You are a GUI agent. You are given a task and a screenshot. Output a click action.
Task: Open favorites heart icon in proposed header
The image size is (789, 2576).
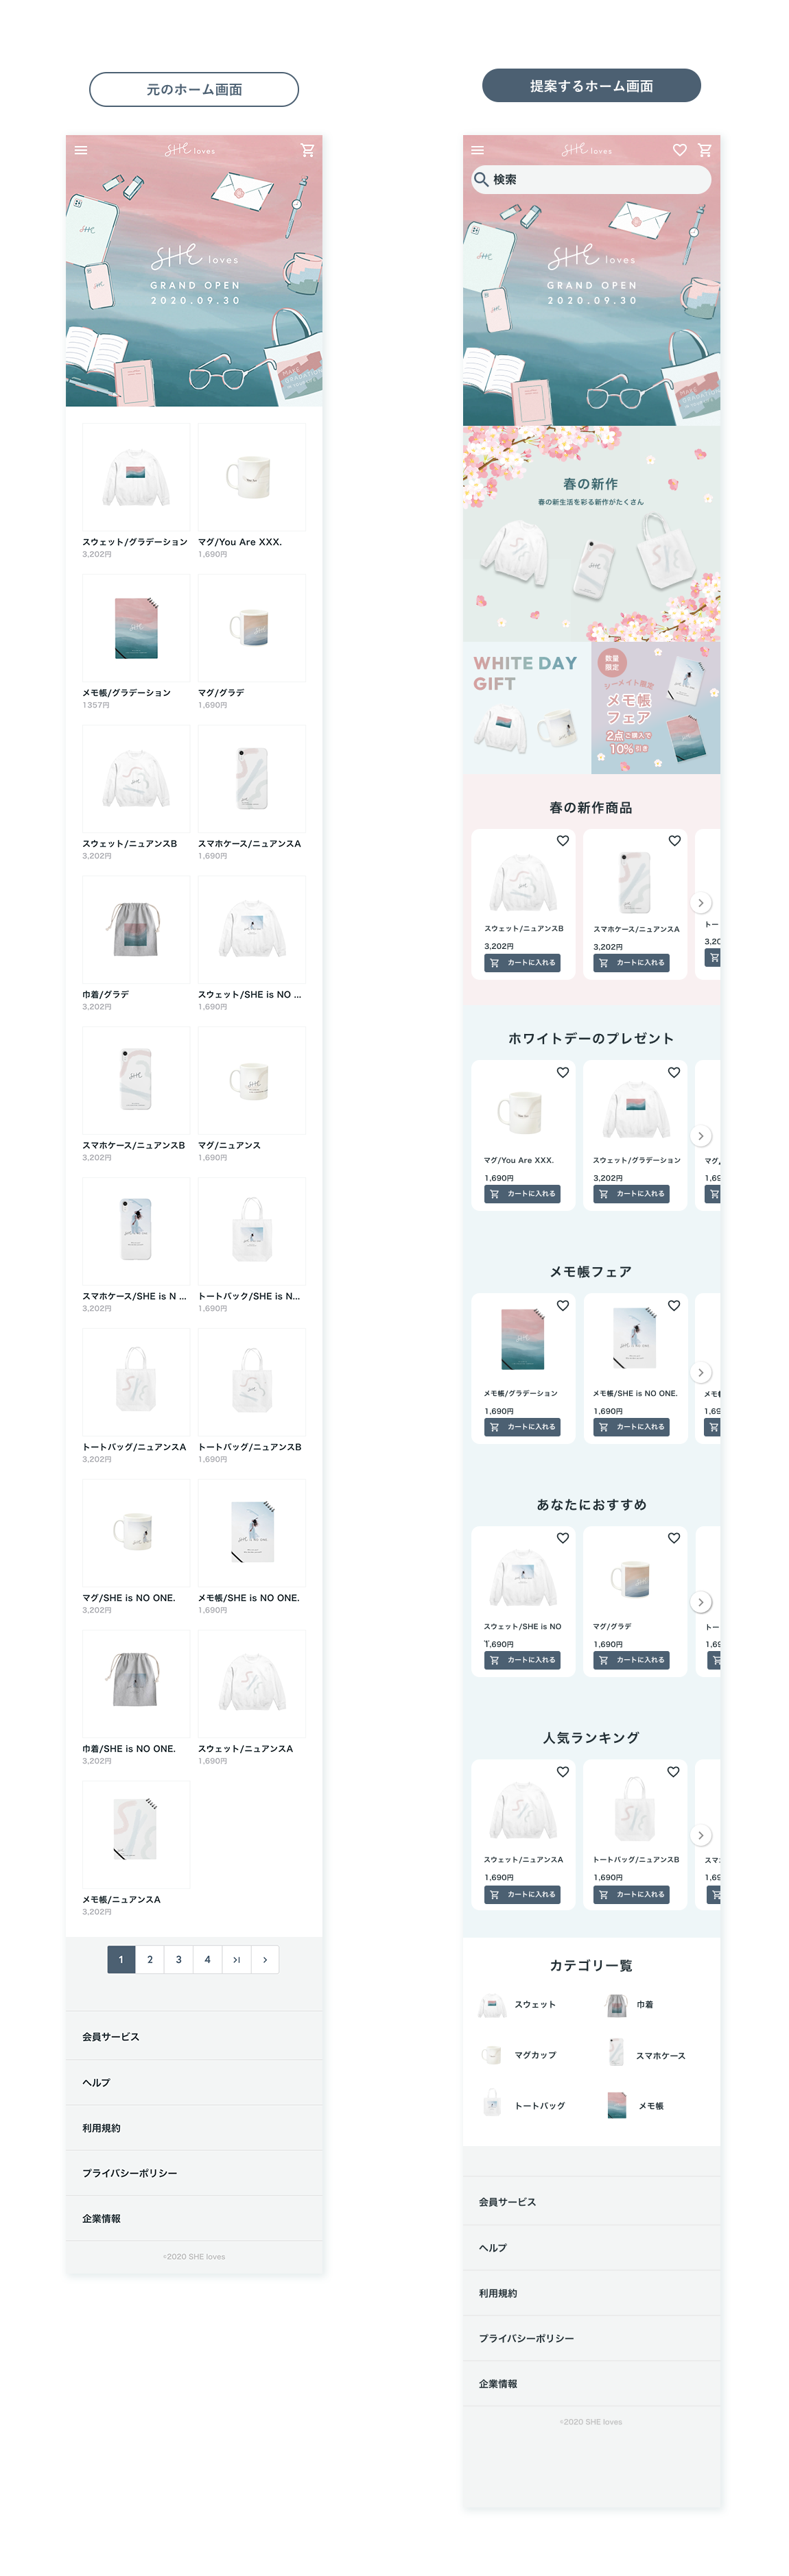pos(679,150)
